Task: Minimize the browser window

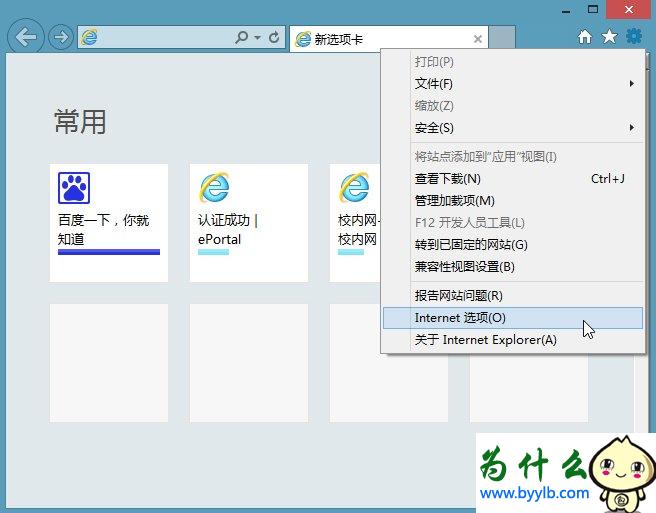Action: (566, 10)
